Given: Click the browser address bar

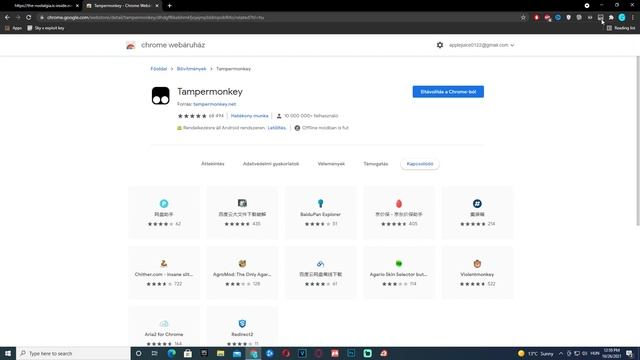Looking at the screenshot, I should click(x=278, y=18).
